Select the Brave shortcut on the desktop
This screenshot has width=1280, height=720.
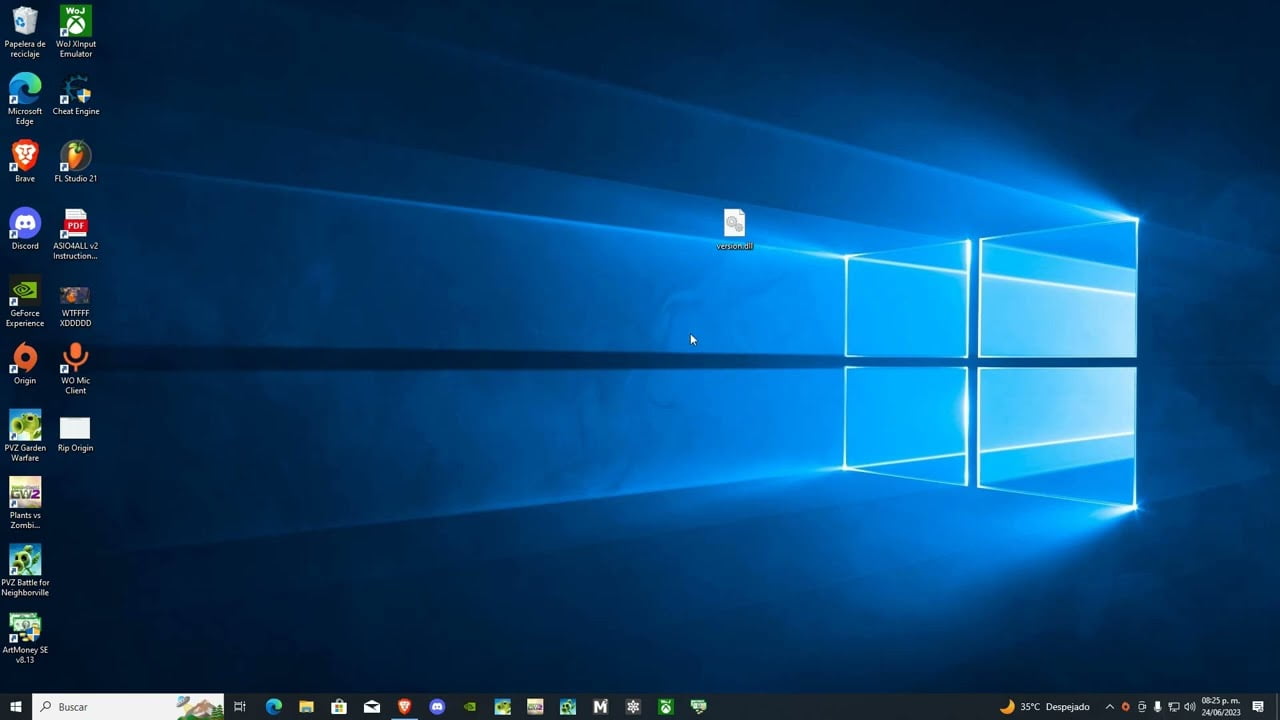click(25, 162)
